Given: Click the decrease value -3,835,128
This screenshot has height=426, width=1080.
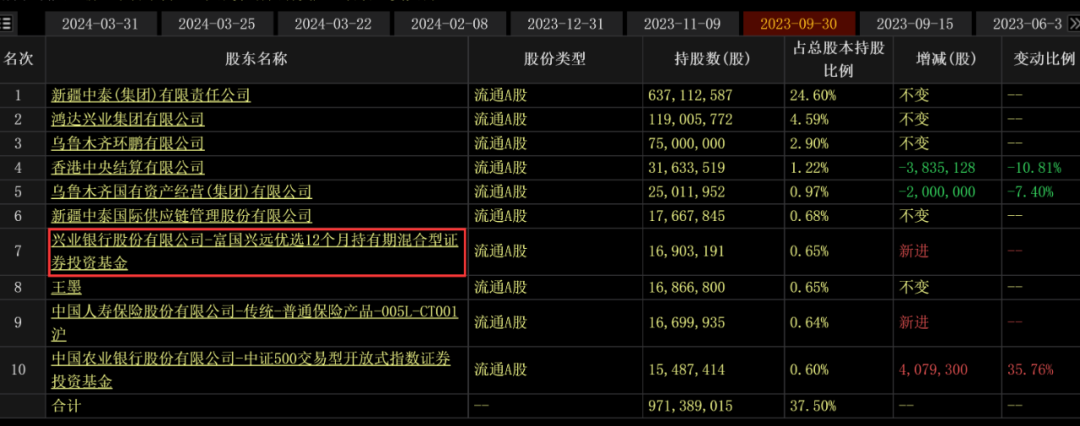Looking at the screenshot, I should 937,168.
